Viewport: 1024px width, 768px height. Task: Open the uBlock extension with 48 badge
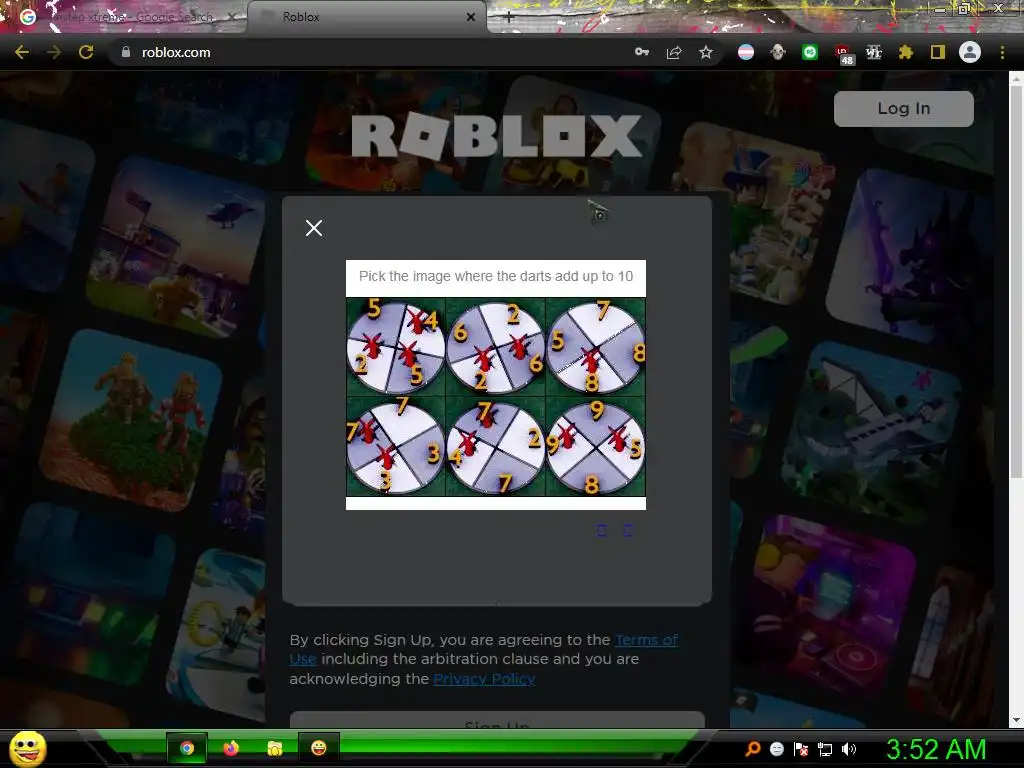(x=843, y=54)
